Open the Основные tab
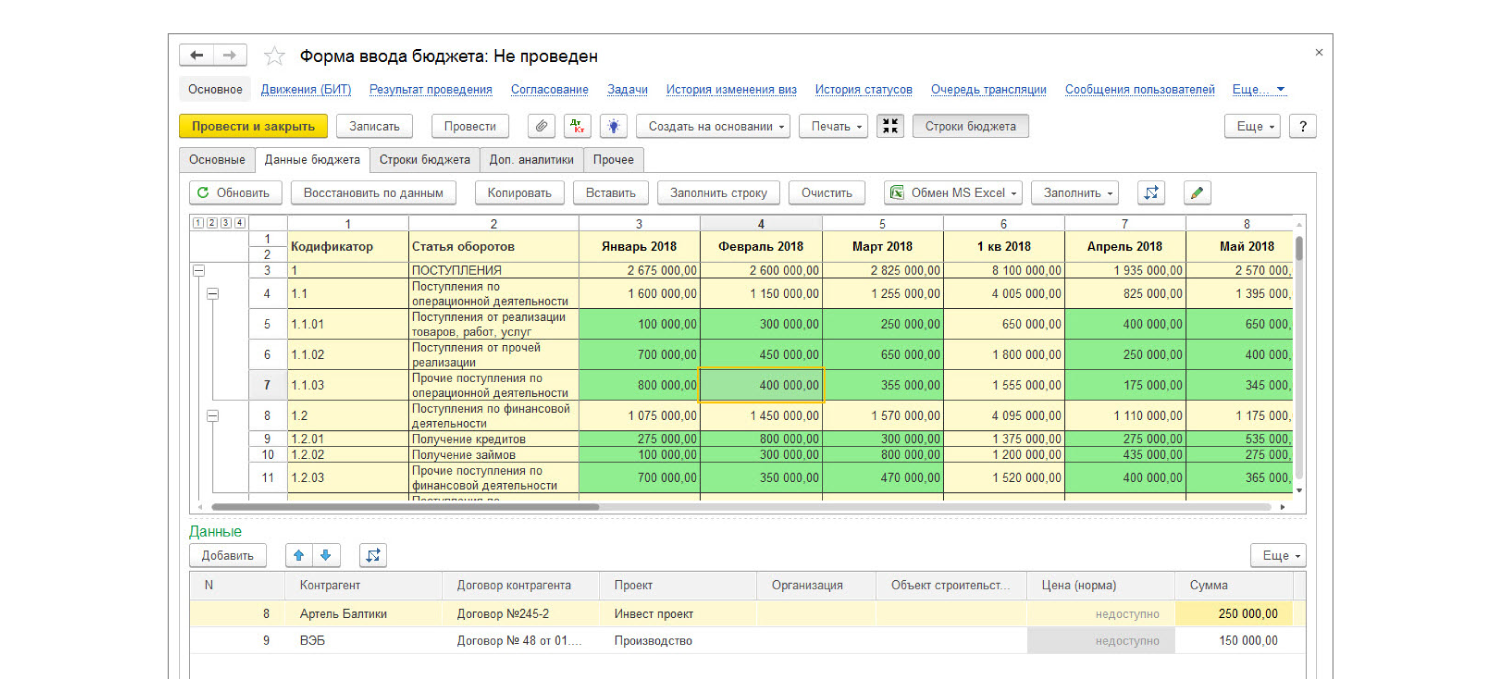Image resolution: width=1501 pixels, height=679 pixels. [217, 160]
